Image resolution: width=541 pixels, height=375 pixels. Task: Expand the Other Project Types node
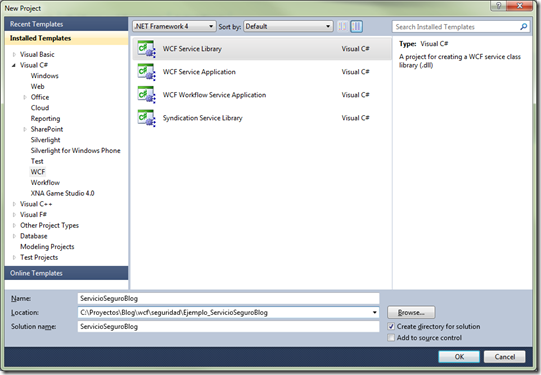point(14,226)
